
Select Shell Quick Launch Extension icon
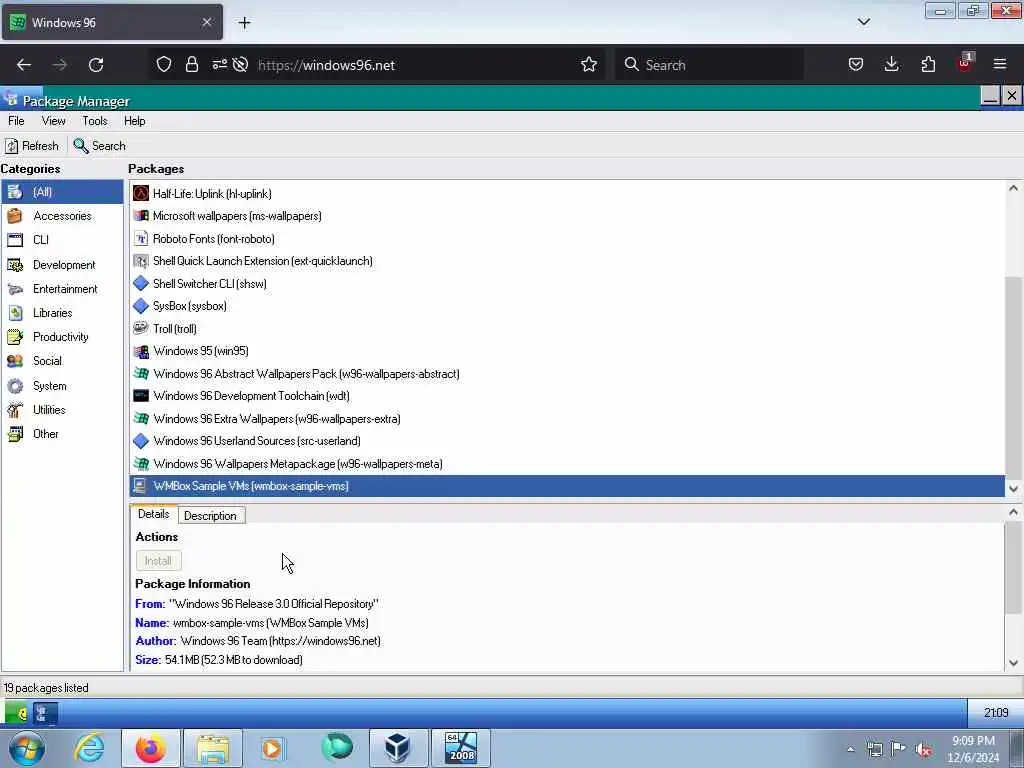coord(141,261)
